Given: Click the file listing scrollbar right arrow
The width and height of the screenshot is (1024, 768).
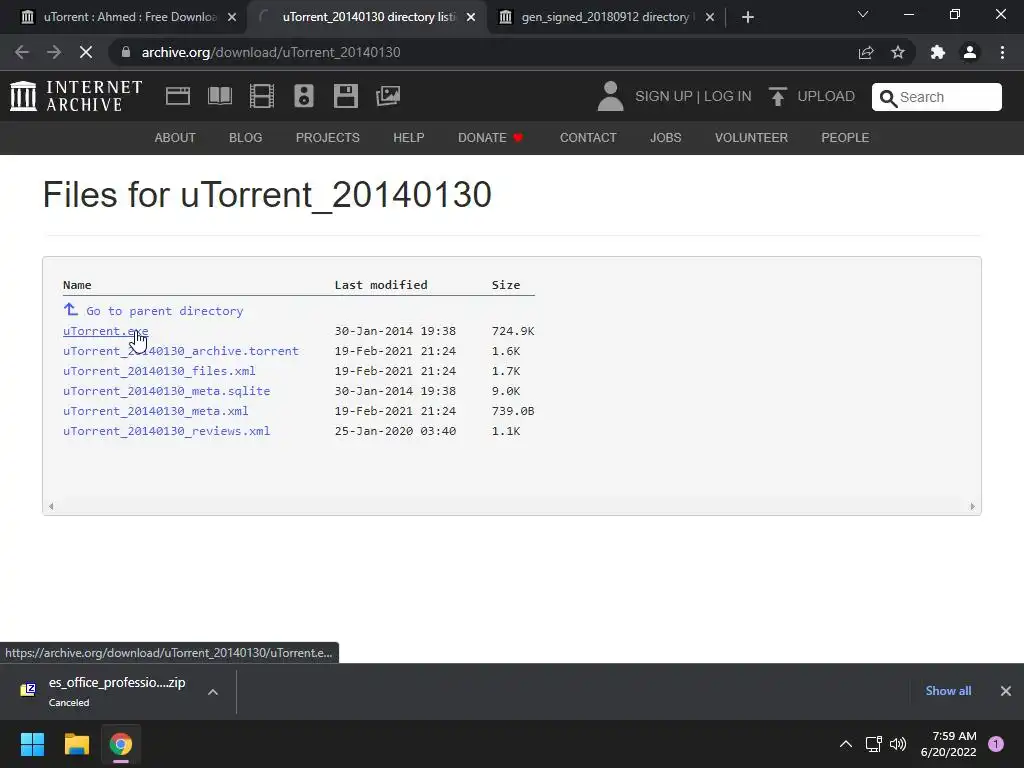Looking at the screenshot, I should point(972,506).
